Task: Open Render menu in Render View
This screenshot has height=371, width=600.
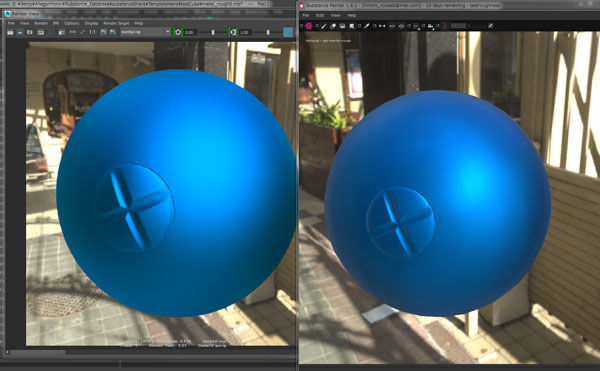Action: click(x=41, y=23)
